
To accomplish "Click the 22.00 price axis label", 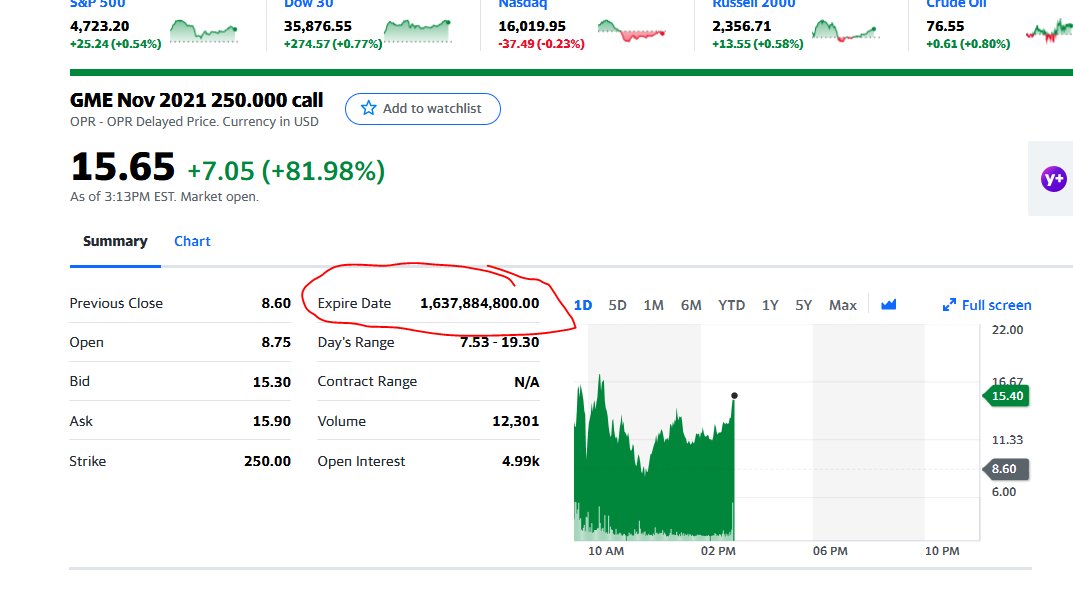I will point(1007,330).
